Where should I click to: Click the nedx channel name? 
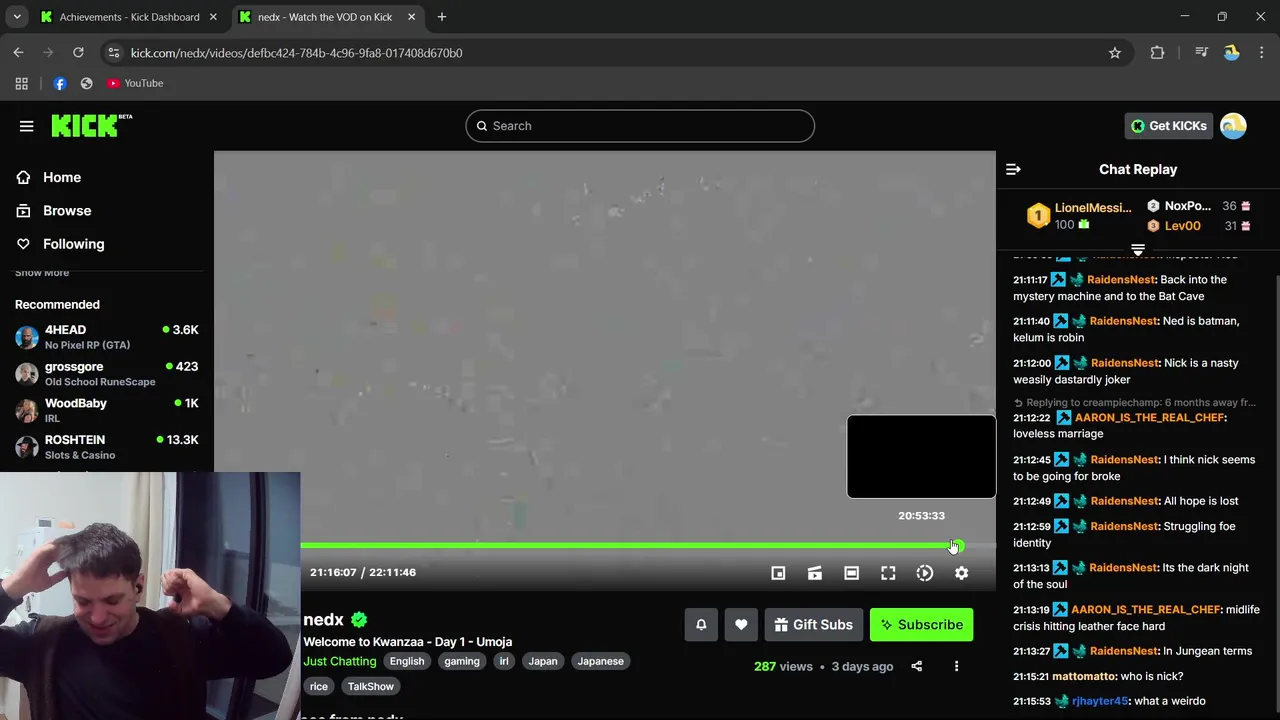click(x=323, y=620)
